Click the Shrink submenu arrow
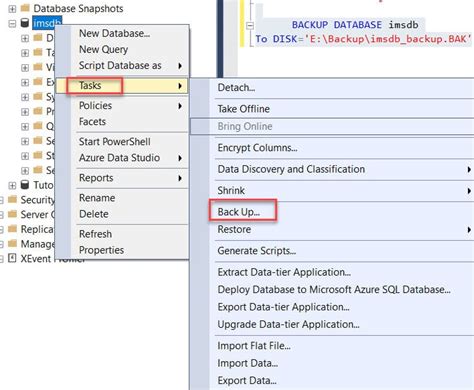Viewport: 474px width, 390px height. 469,191
